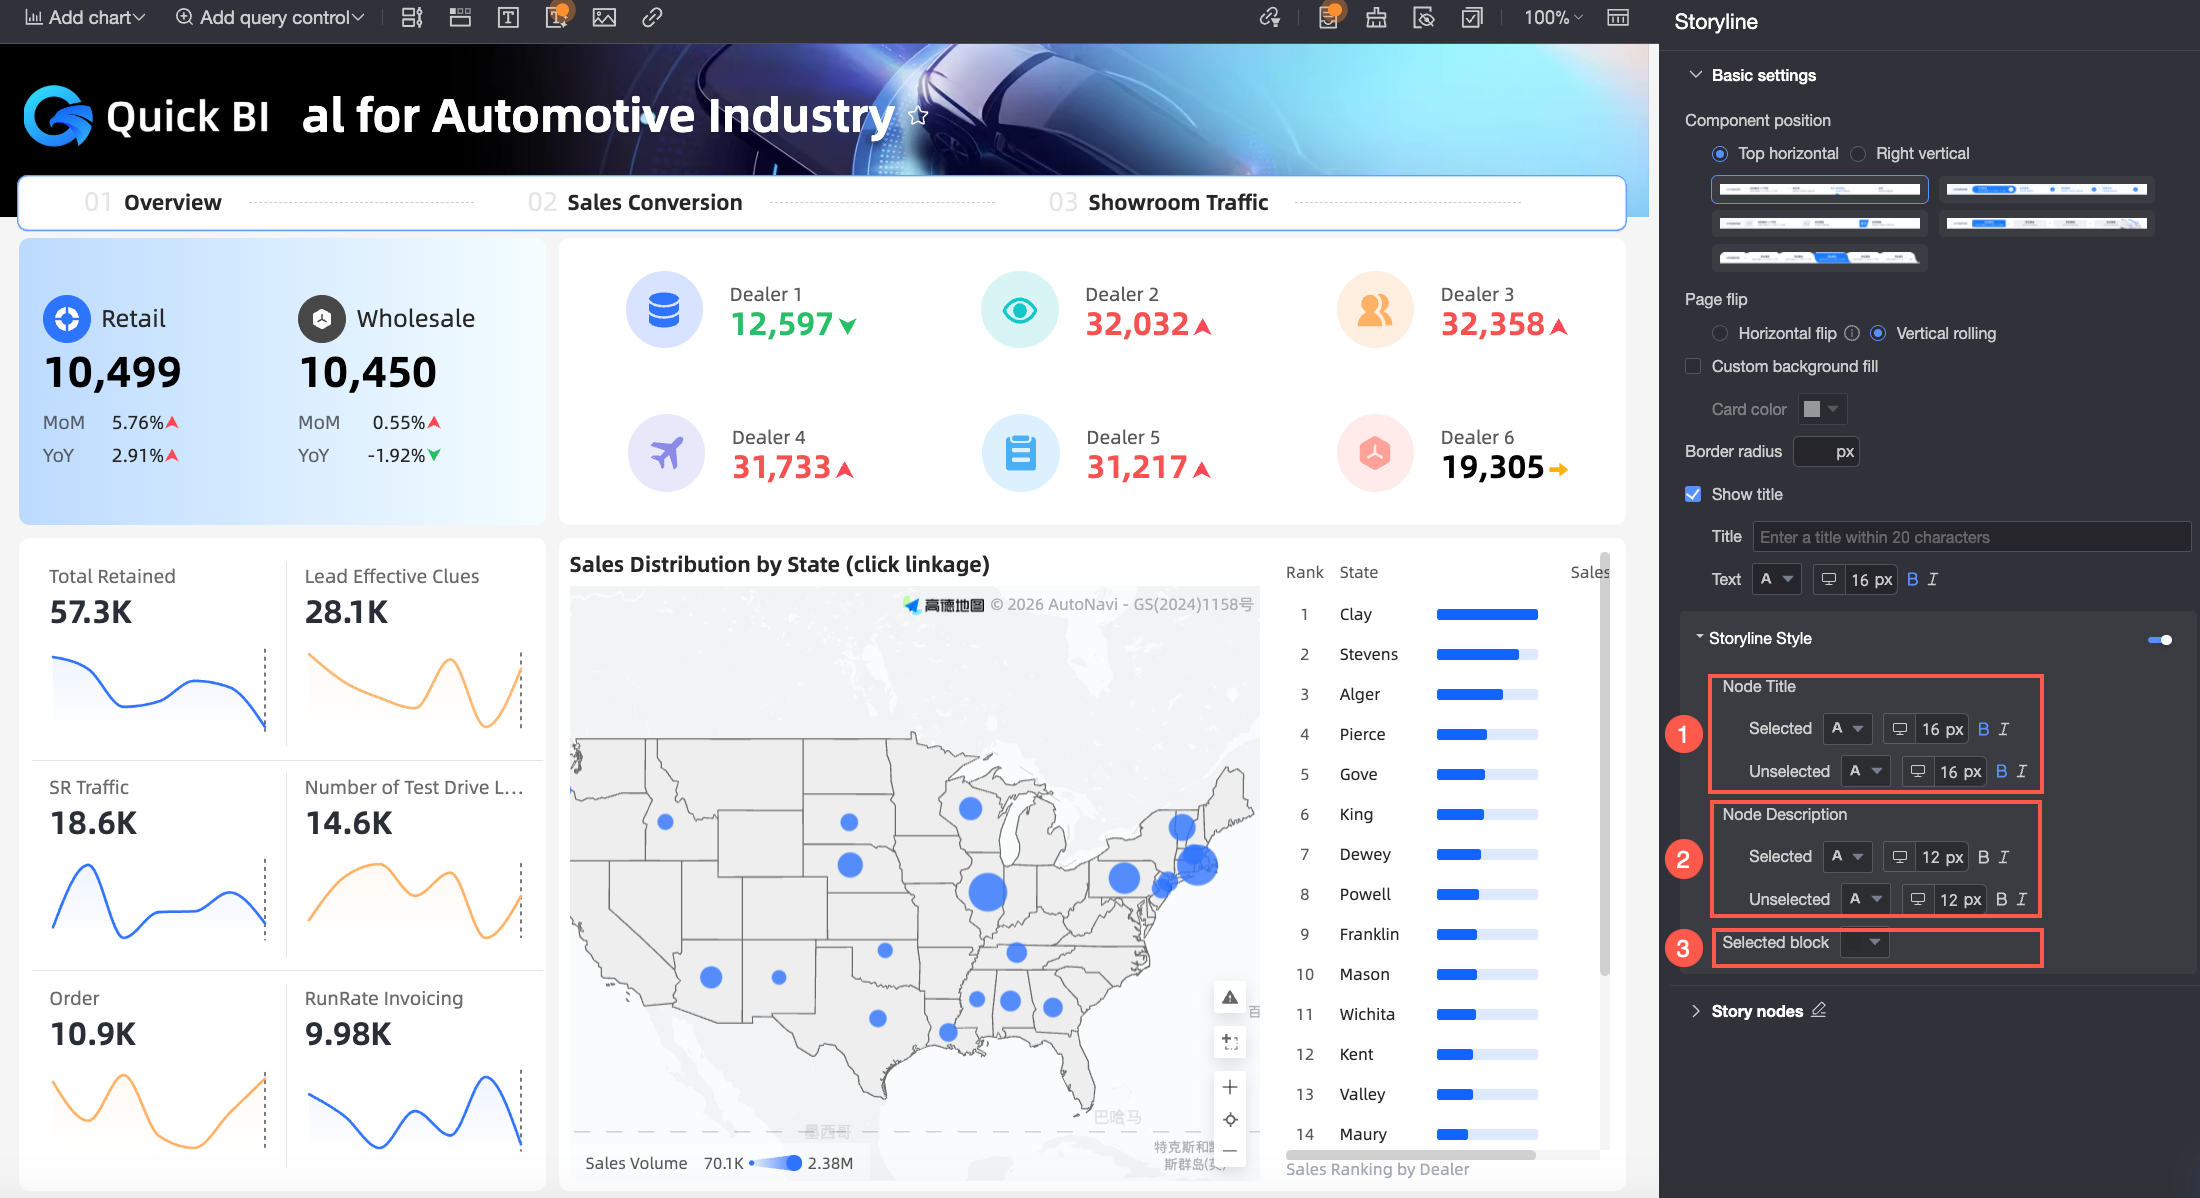2200x1198 pixels.
Task: Open the Card color swatch picker
Action: (1821, 409)
